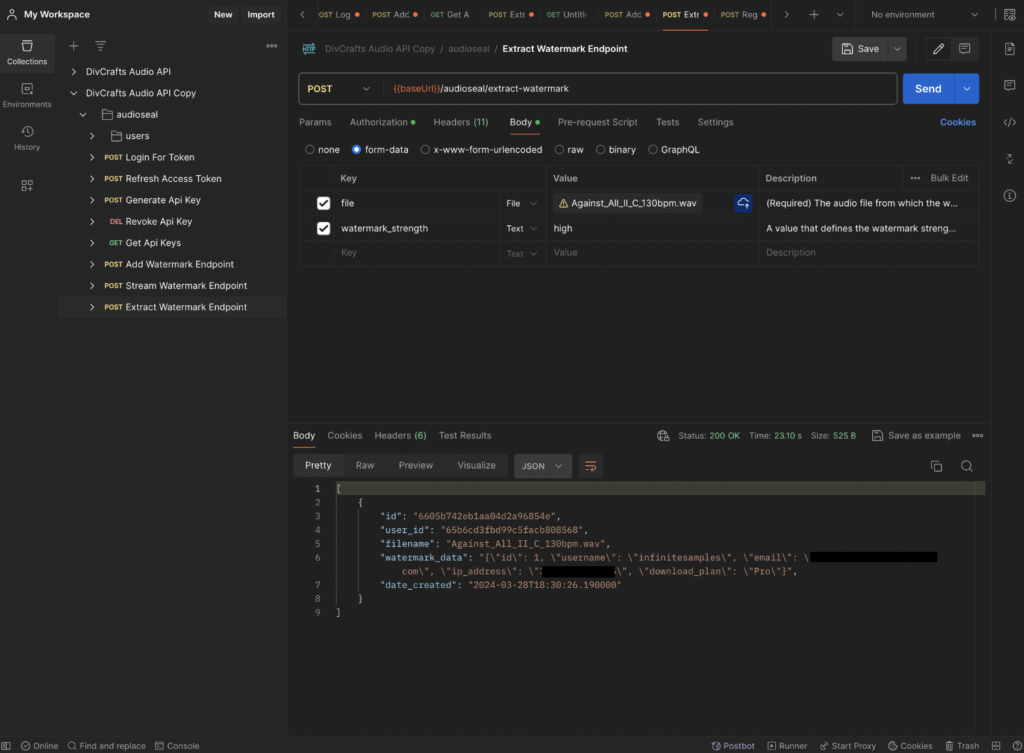Open the History sidebar panel
1024x753 pixels.
pos(27,138)
